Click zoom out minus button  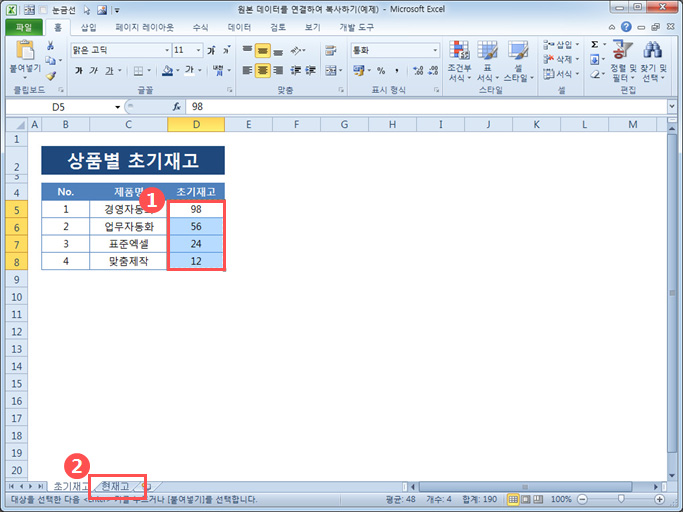pyautogui.click(x=582, y=499)
